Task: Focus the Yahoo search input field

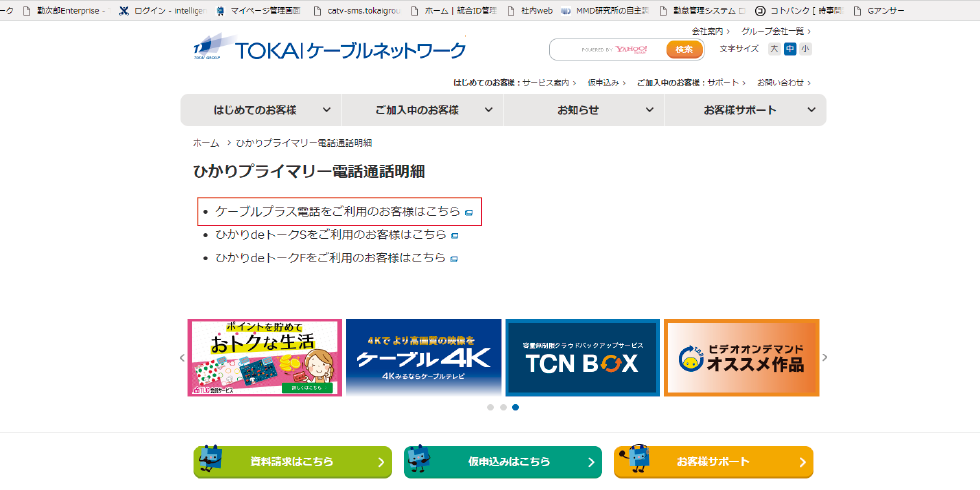Action: point(608,49)
